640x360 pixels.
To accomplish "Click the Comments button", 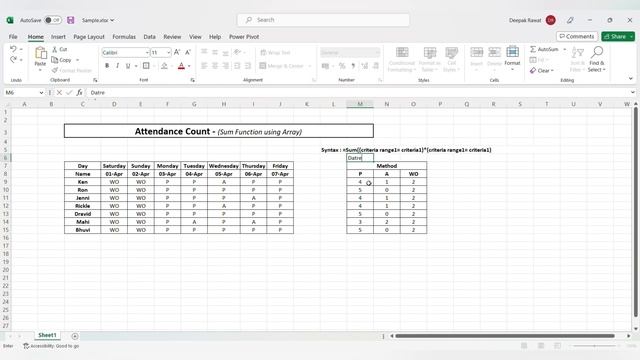I will click(577, 36).
